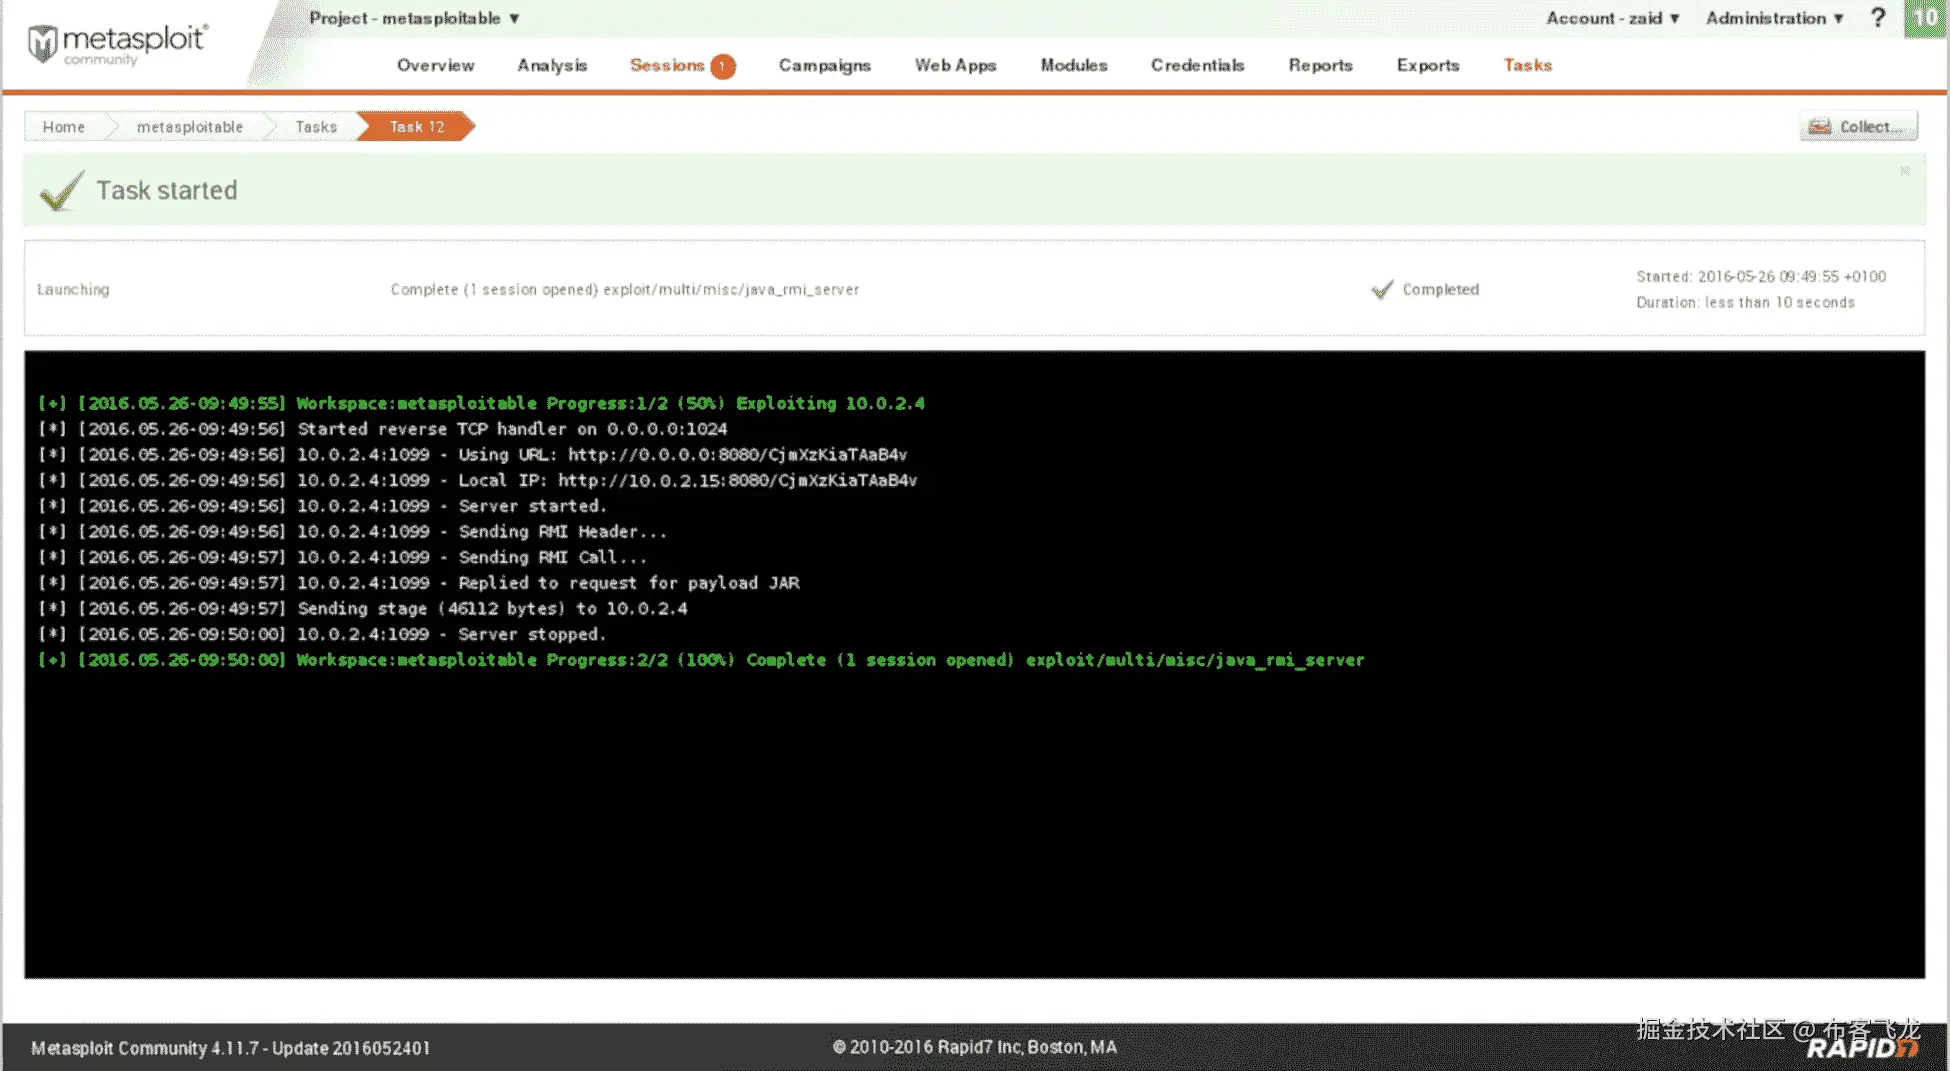Click the Collect... button
The image size is (1950, 1071).
(x=1858, y=126)
